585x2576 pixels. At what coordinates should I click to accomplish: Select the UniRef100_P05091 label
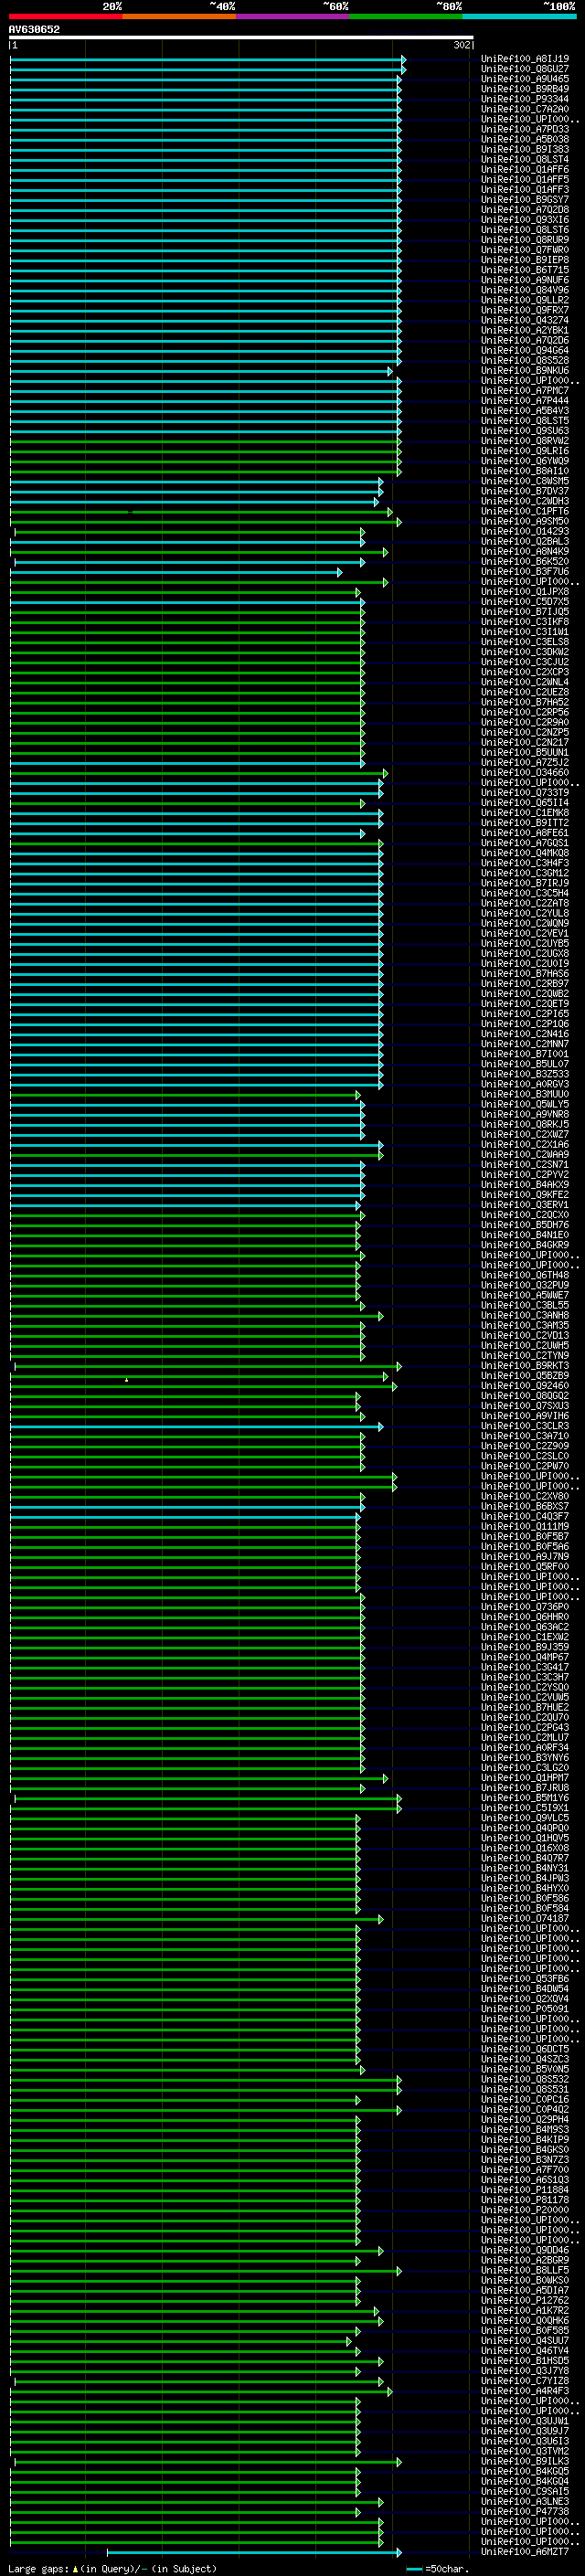click(x=525, y=2008)
